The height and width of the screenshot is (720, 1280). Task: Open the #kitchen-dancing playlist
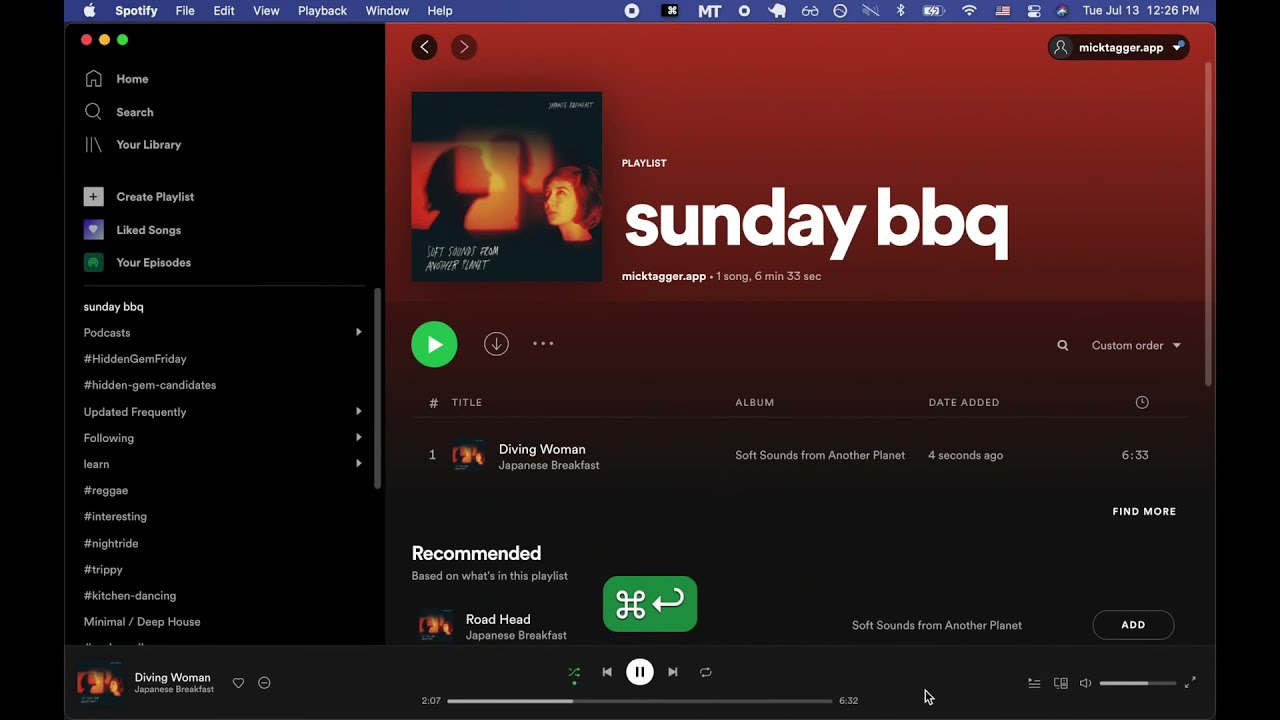pos(130,596)
